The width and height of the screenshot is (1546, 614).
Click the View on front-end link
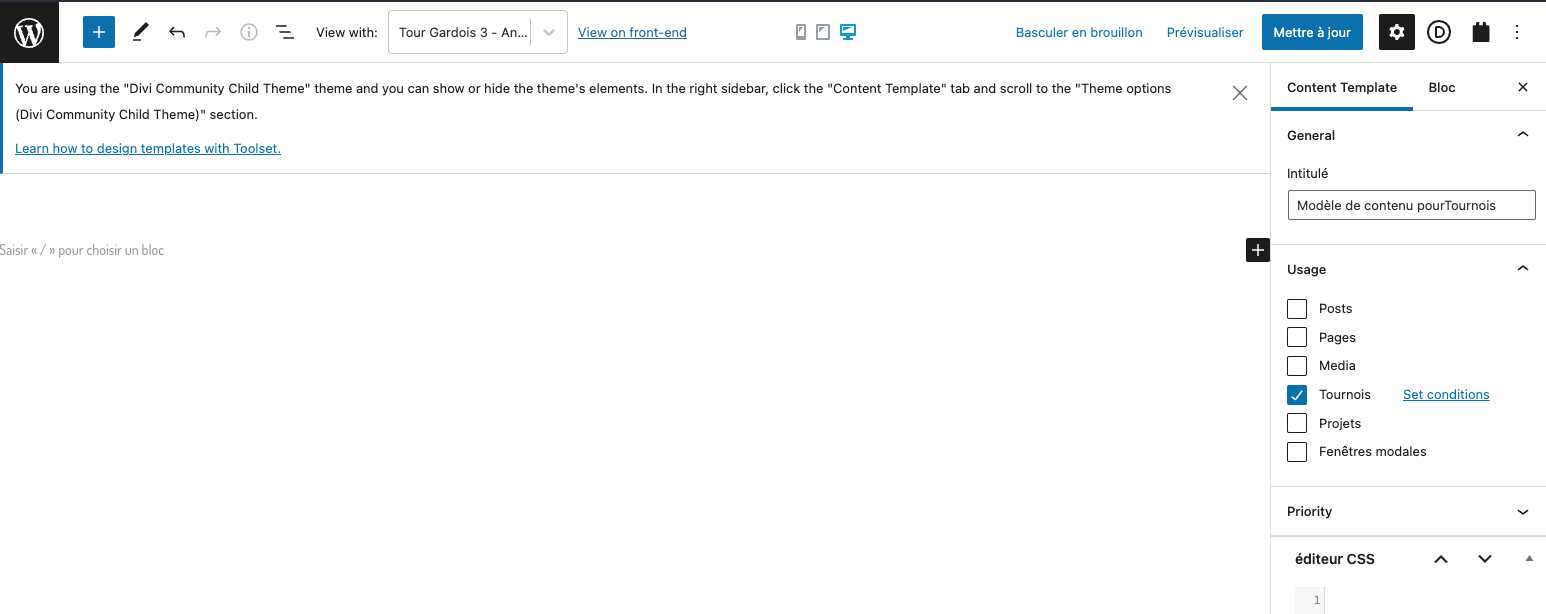632,32
